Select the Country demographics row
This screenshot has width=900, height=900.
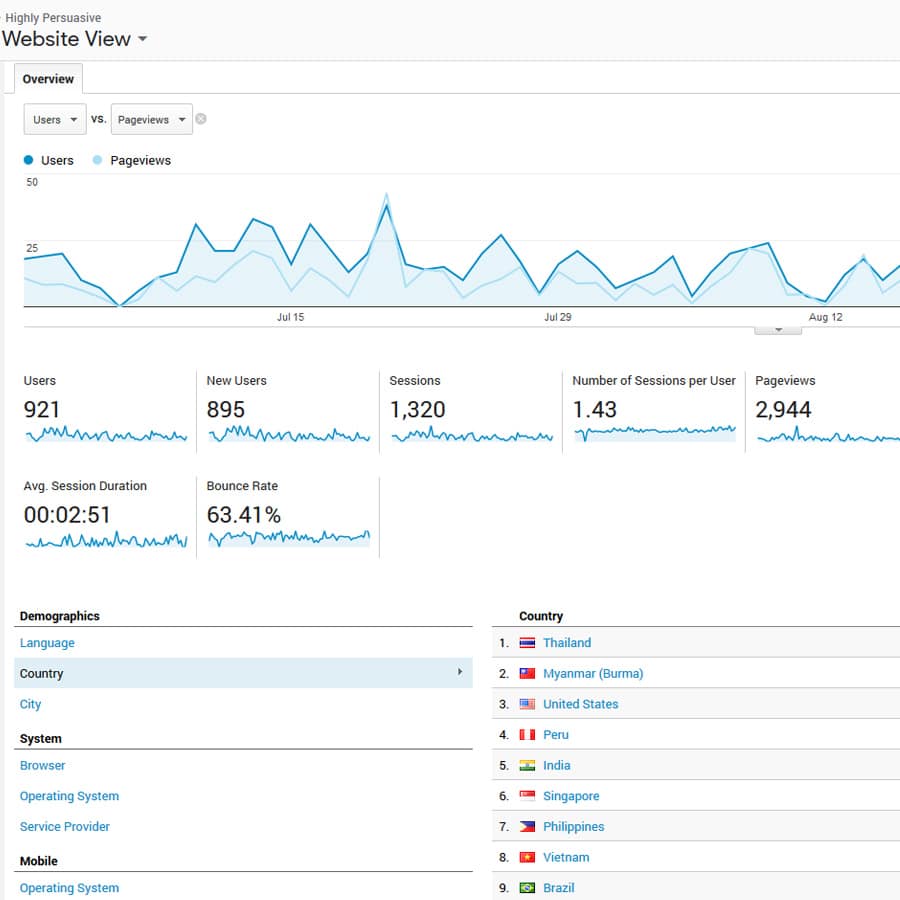pos(243,673)
